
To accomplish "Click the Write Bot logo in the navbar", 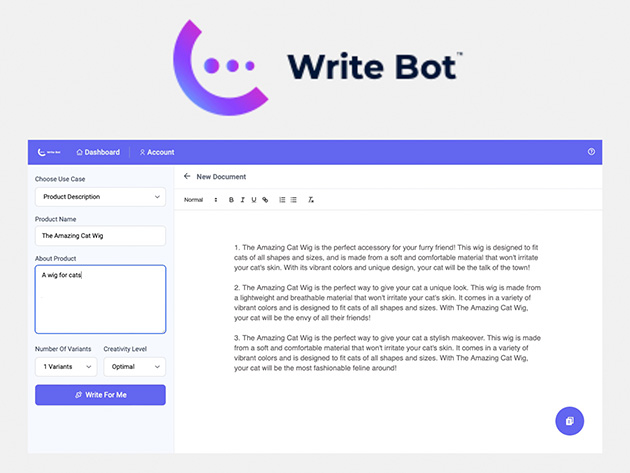I will [48, 152].
